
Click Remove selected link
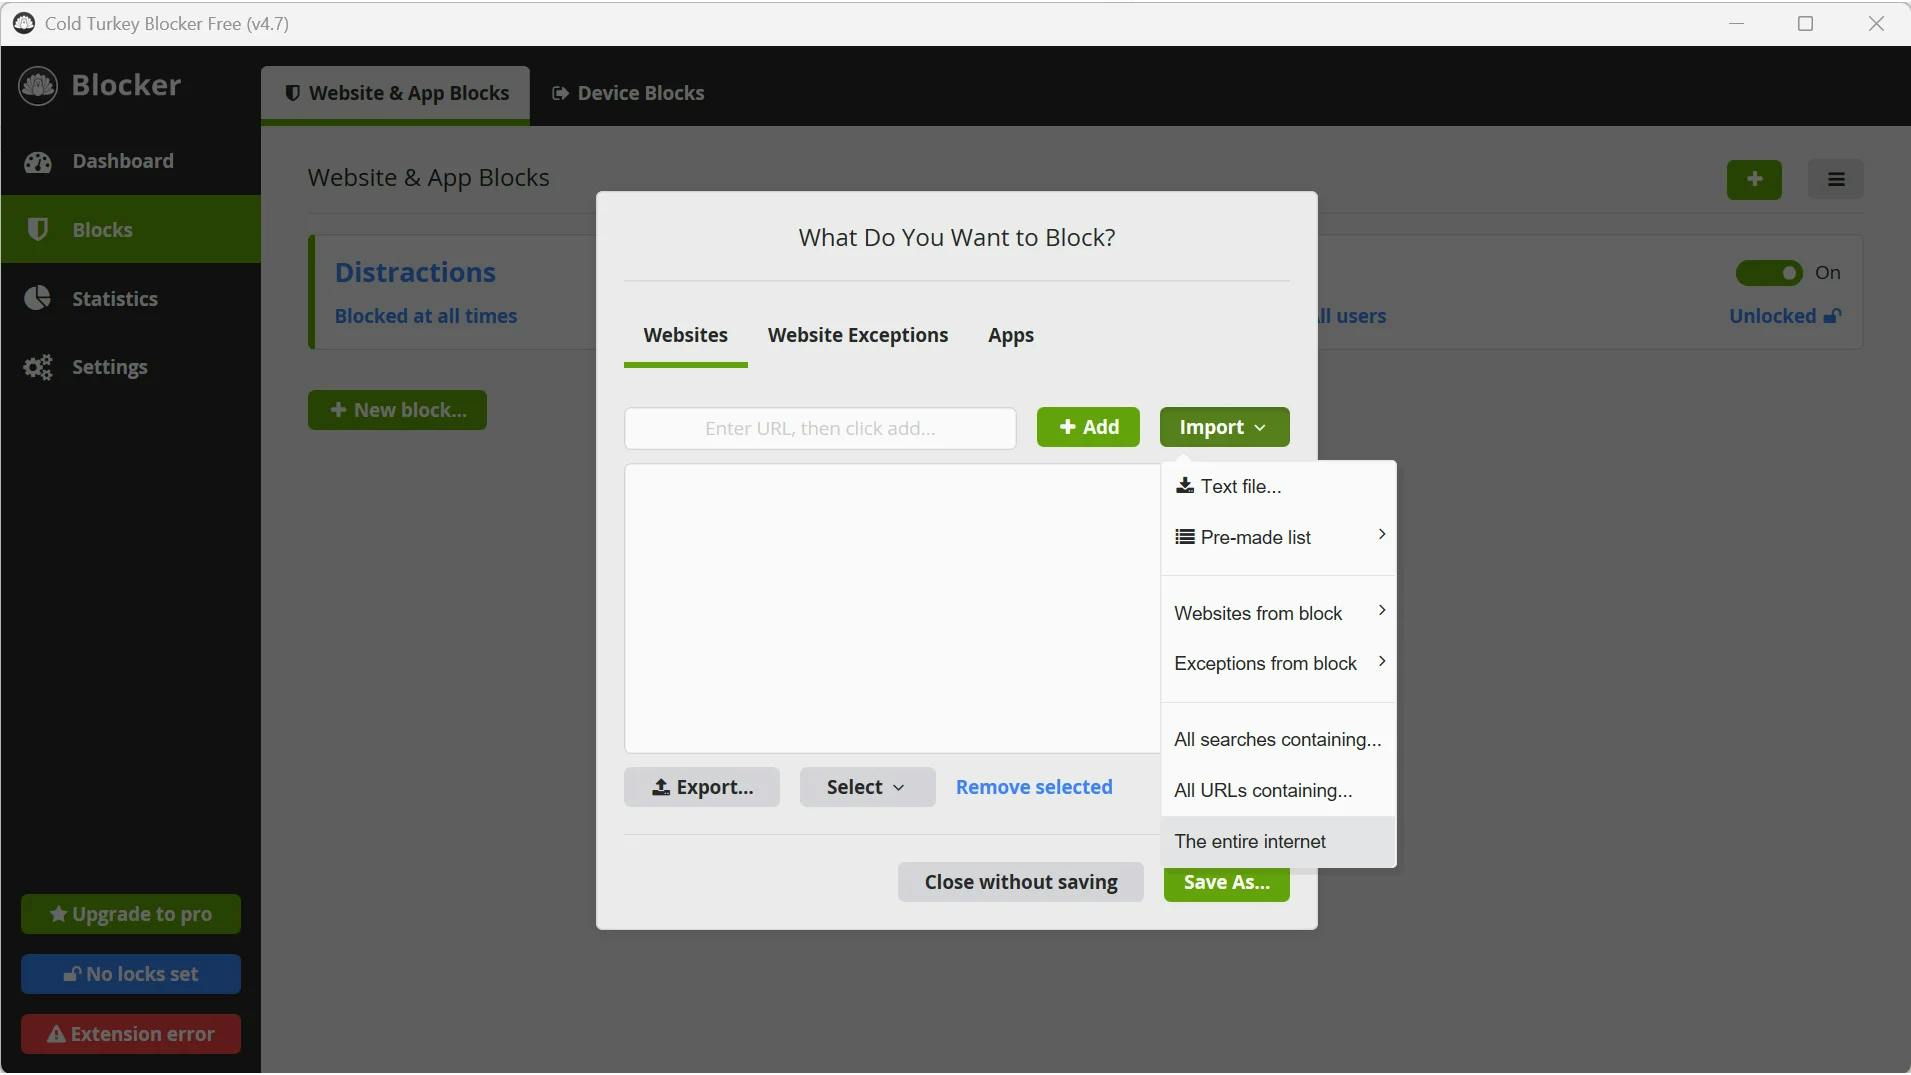[1034, 787]
